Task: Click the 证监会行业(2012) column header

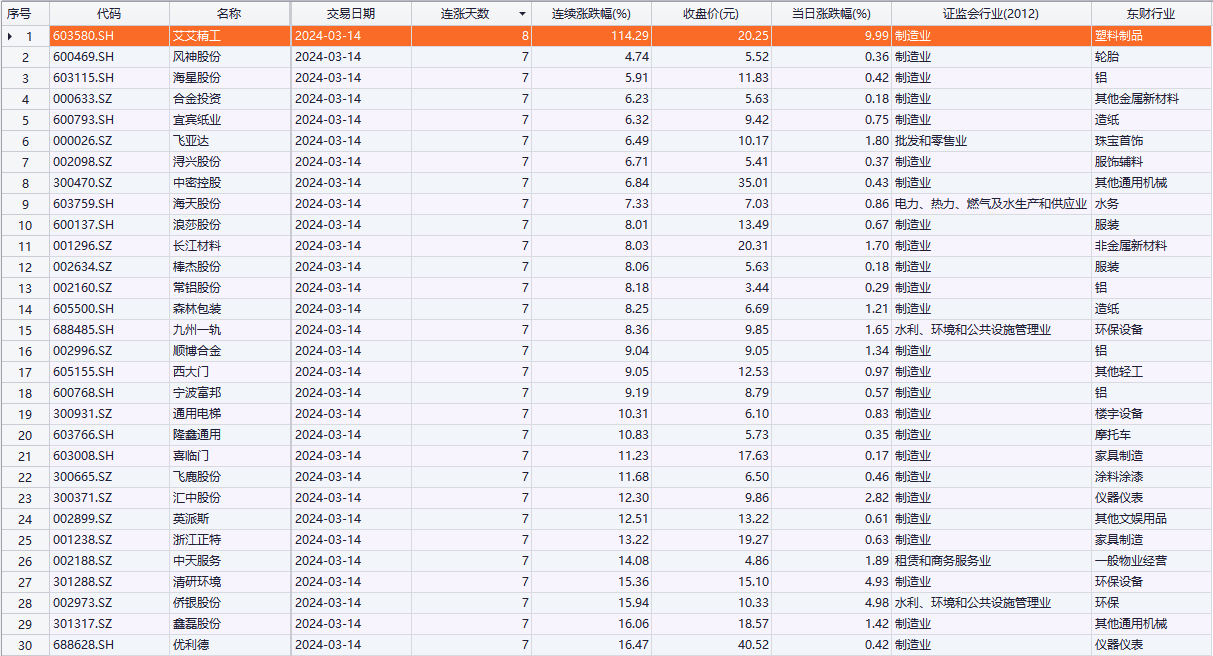Action: 990,14
